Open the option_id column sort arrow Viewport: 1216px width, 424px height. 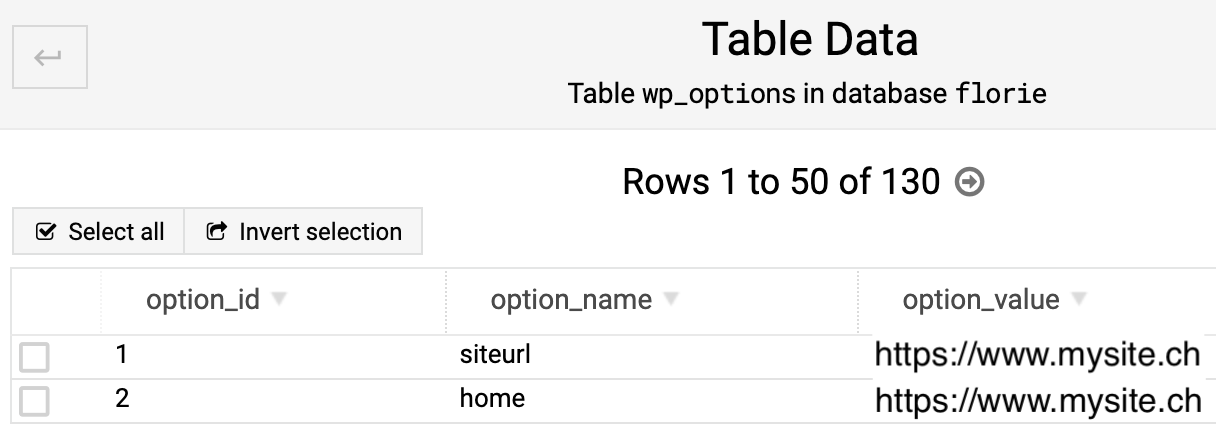280,300
